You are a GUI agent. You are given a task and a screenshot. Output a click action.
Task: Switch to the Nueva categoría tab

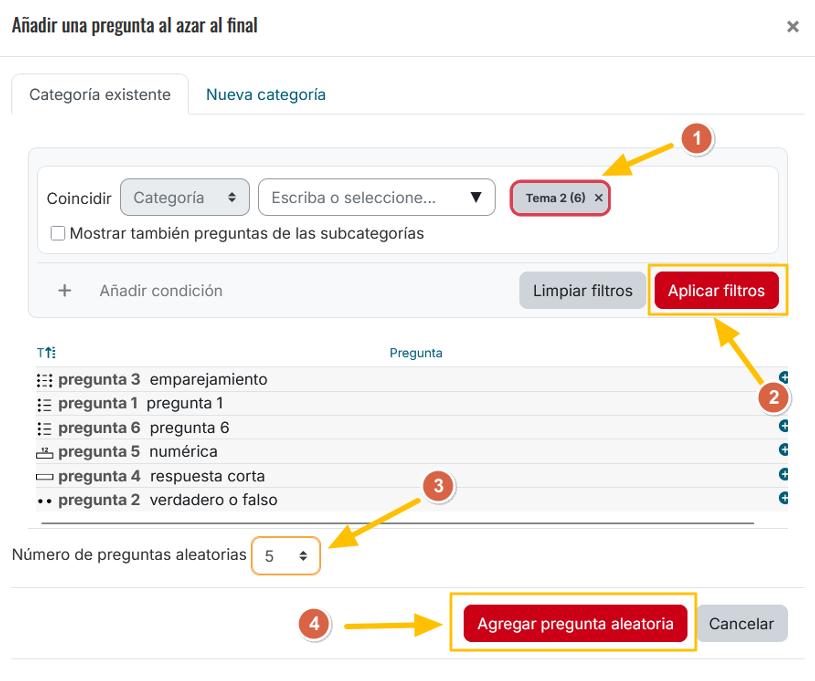[266, 95]
